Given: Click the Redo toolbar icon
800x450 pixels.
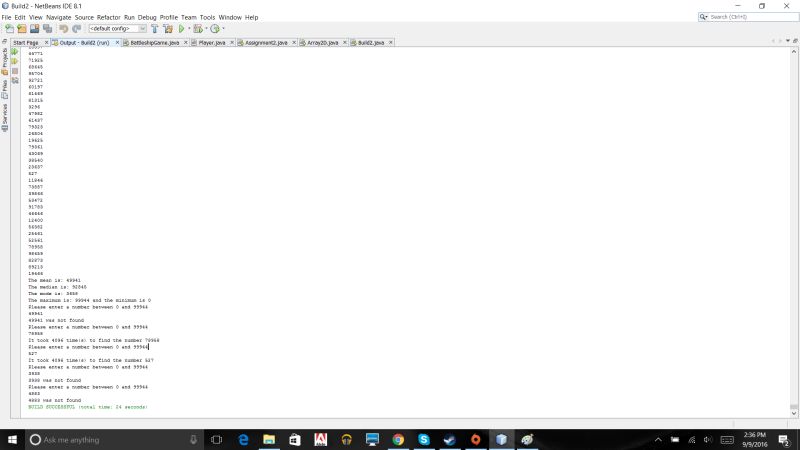Looking at the screenshot, I should pos(77,29).
